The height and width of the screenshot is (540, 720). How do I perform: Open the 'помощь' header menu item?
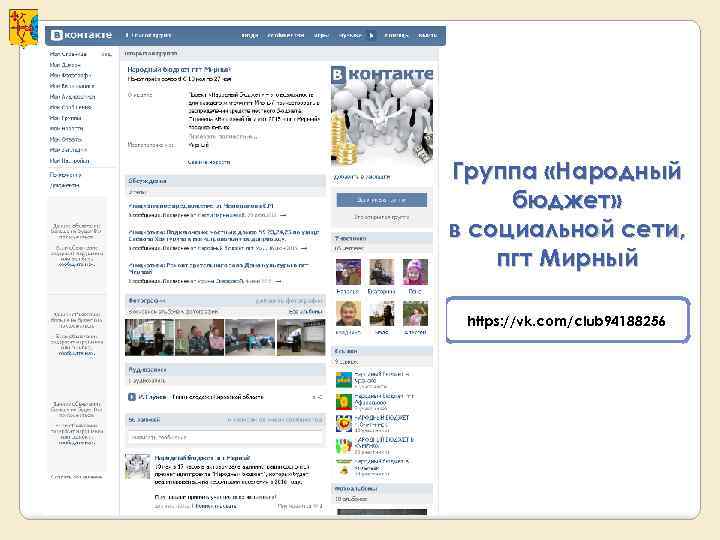point(396,35)
